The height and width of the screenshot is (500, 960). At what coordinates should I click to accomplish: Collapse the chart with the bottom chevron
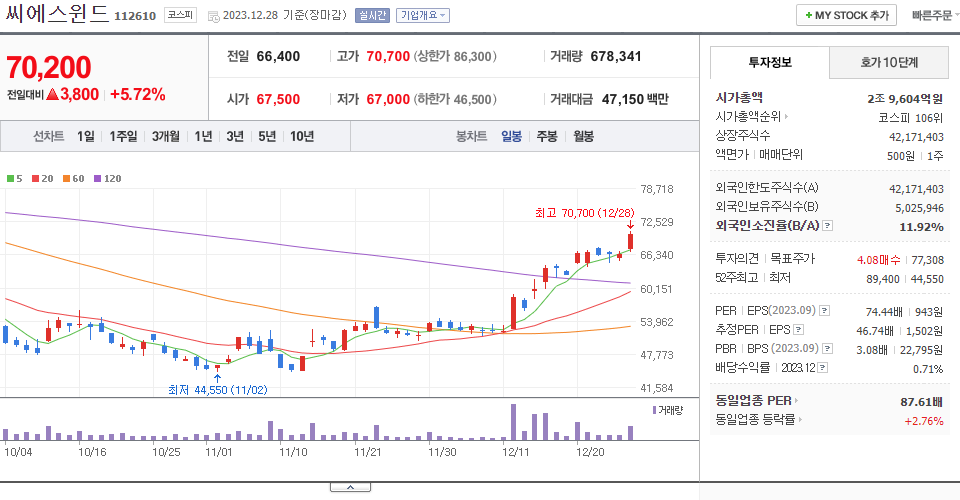[x=350, y=487]
